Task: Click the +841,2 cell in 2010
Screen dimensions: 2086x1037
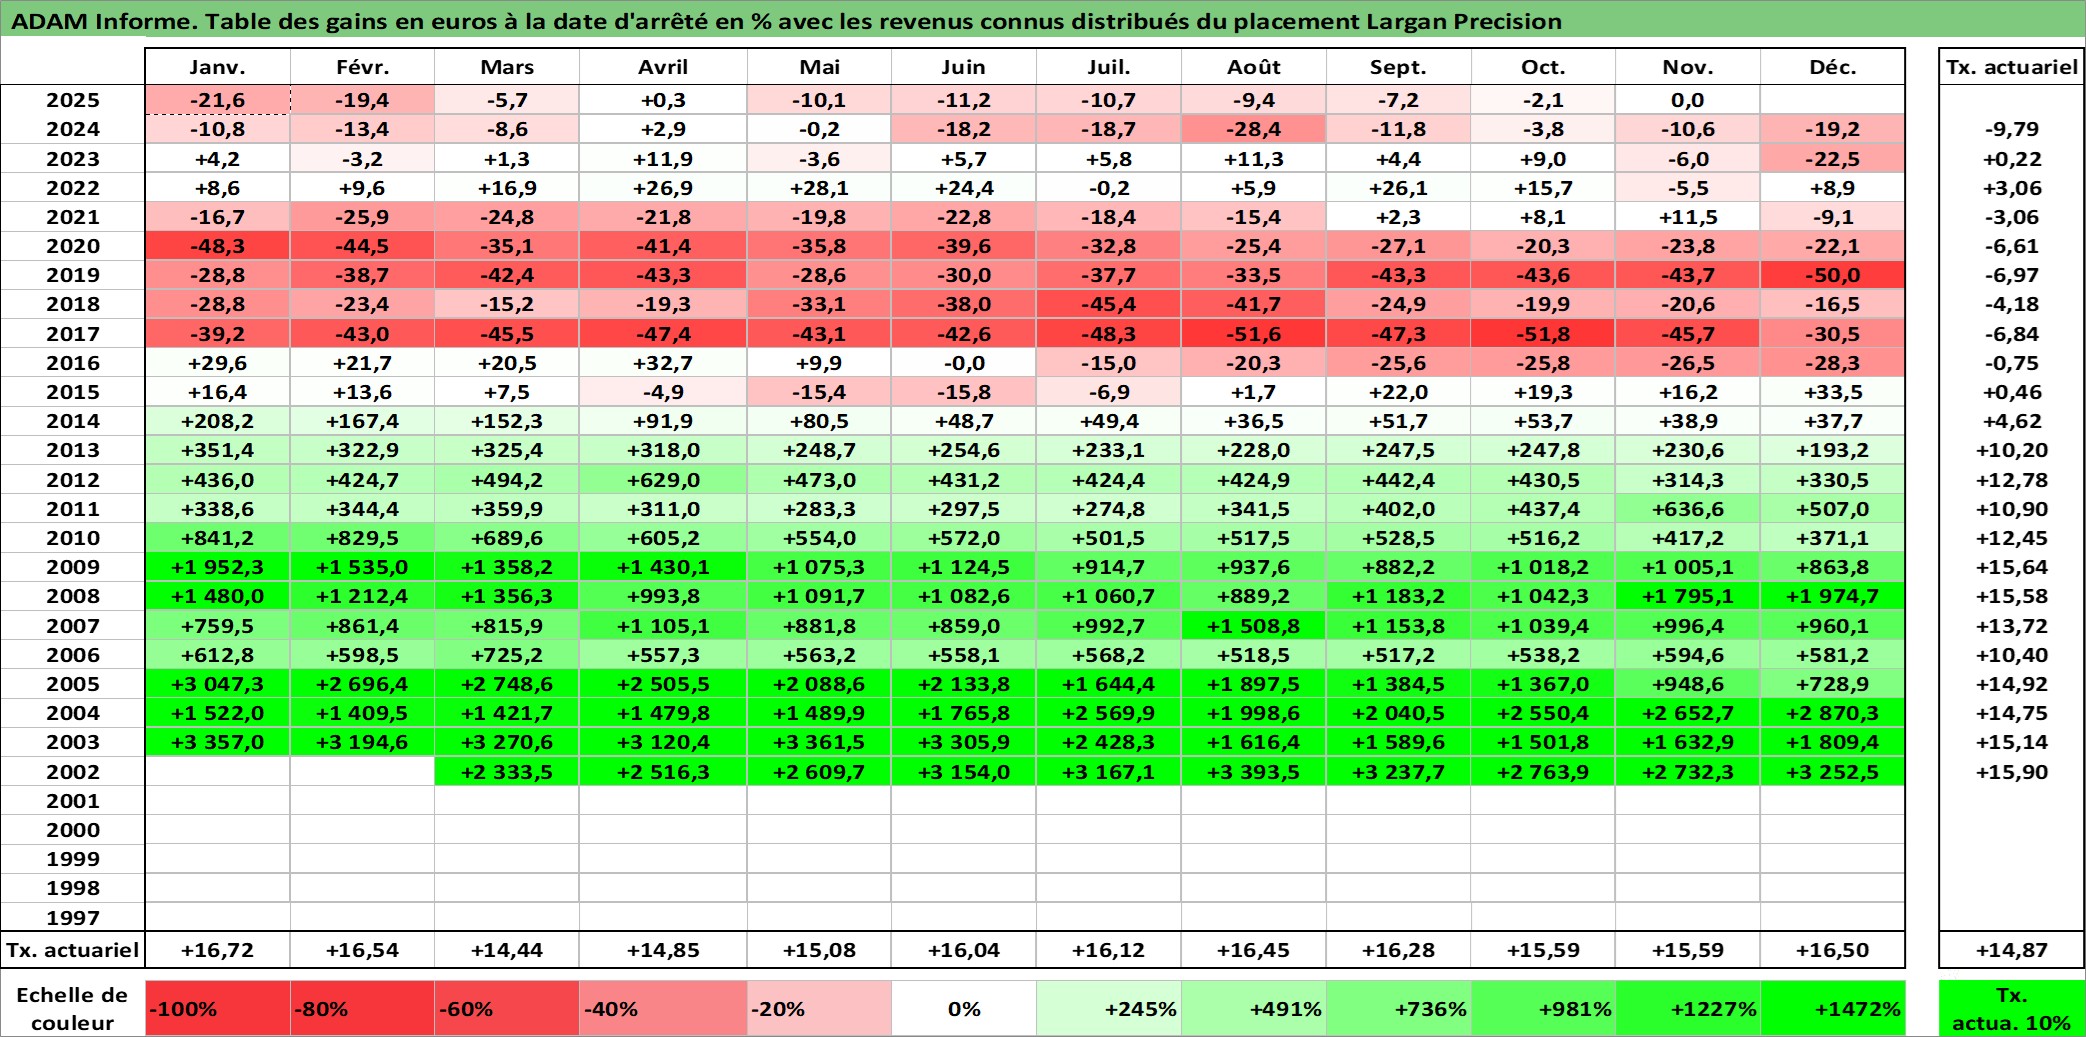Action: coord(217,538)
